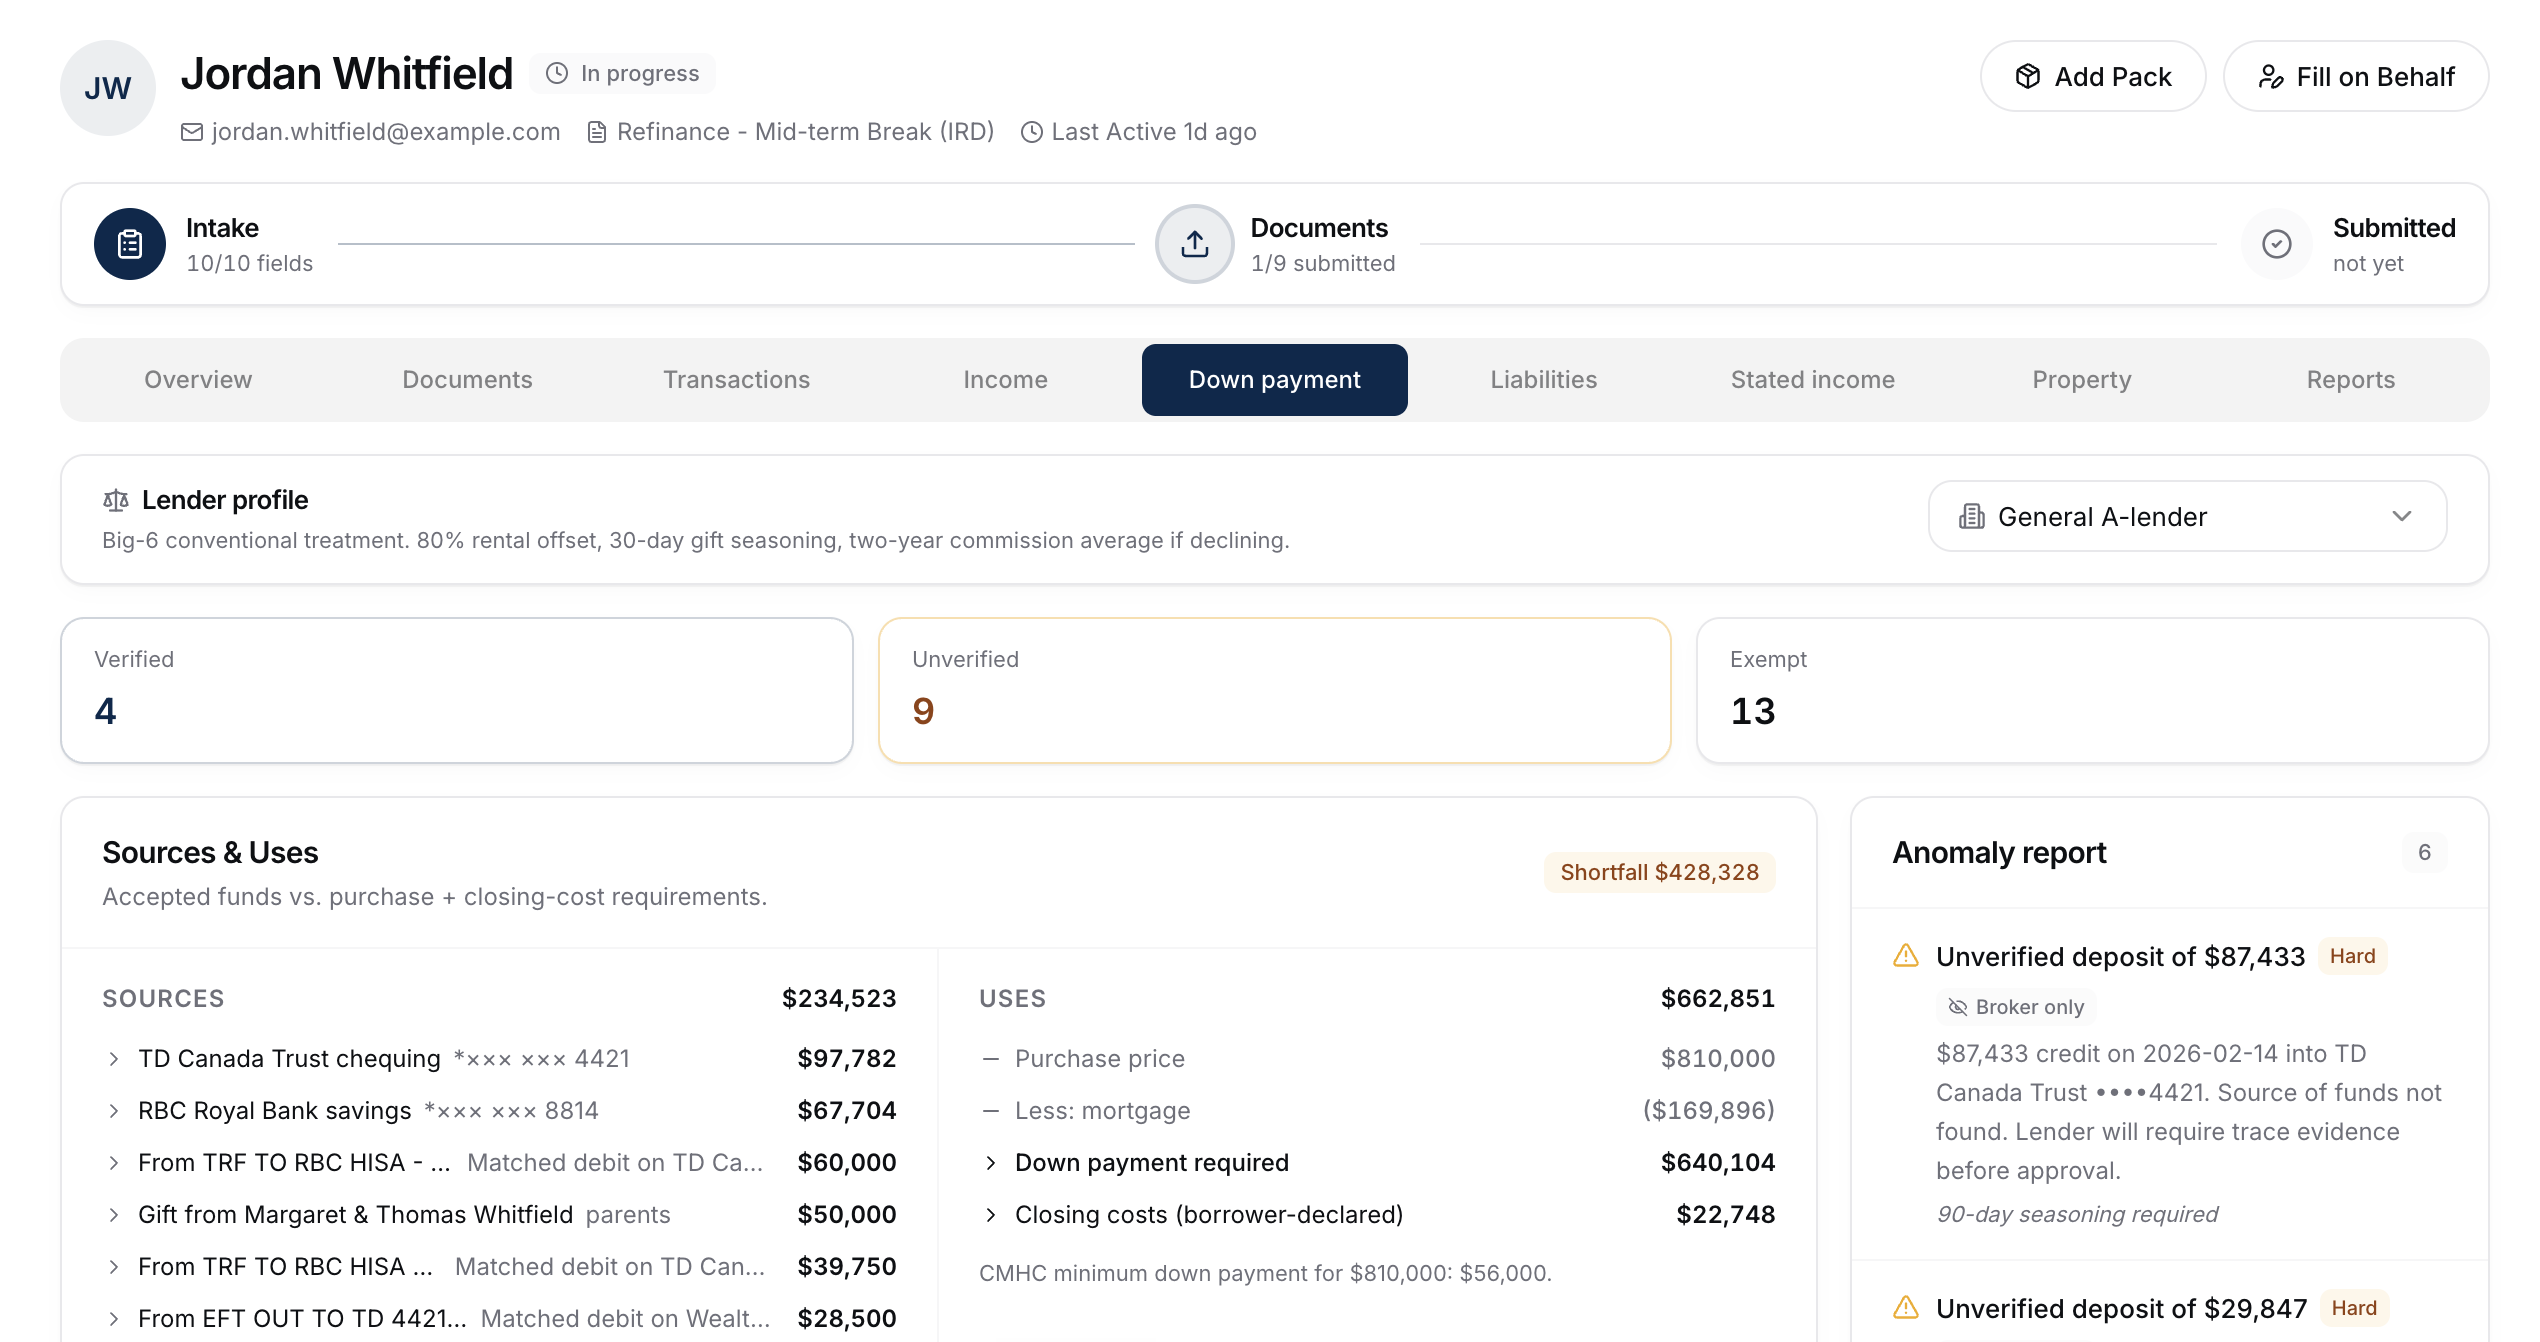Click the Sources & Uses heading
This screenshot has width=2540, height=1342.
click(x=210, y=853)
